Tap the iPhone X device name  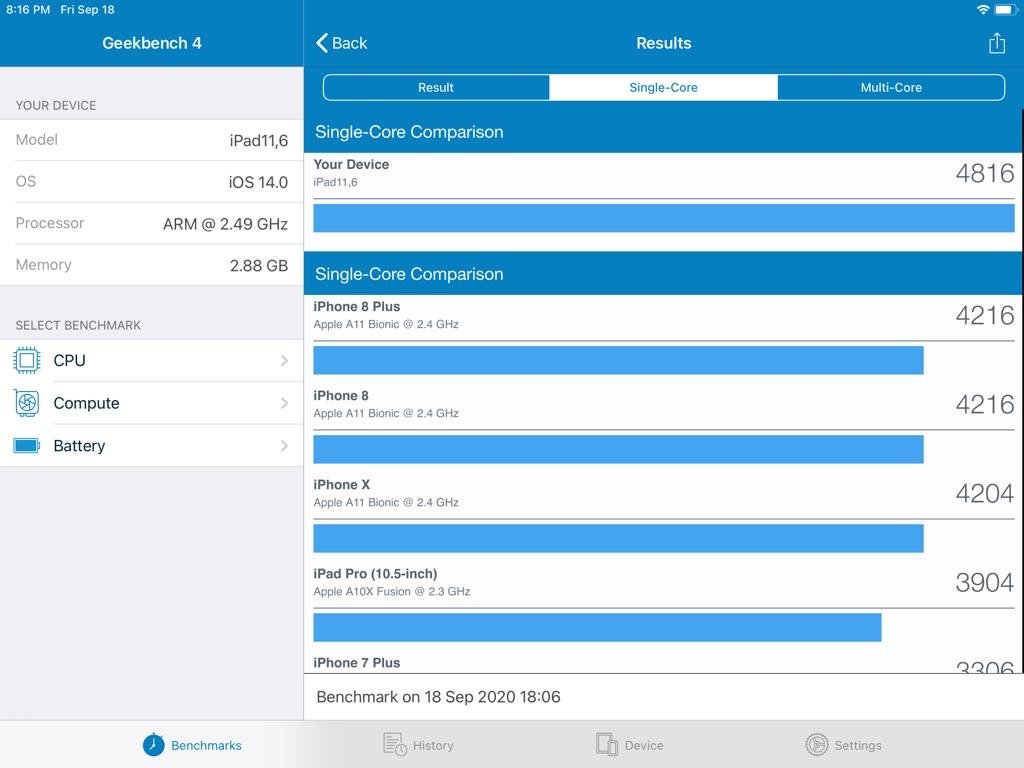click(x=342, y=485)
